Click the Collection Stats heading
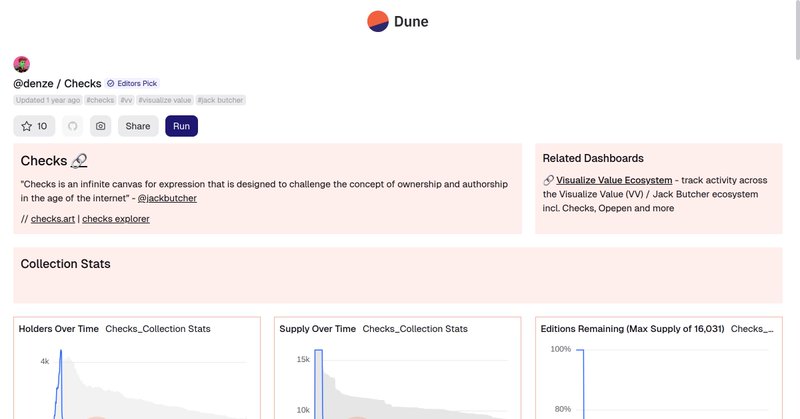 click(65, 264)
